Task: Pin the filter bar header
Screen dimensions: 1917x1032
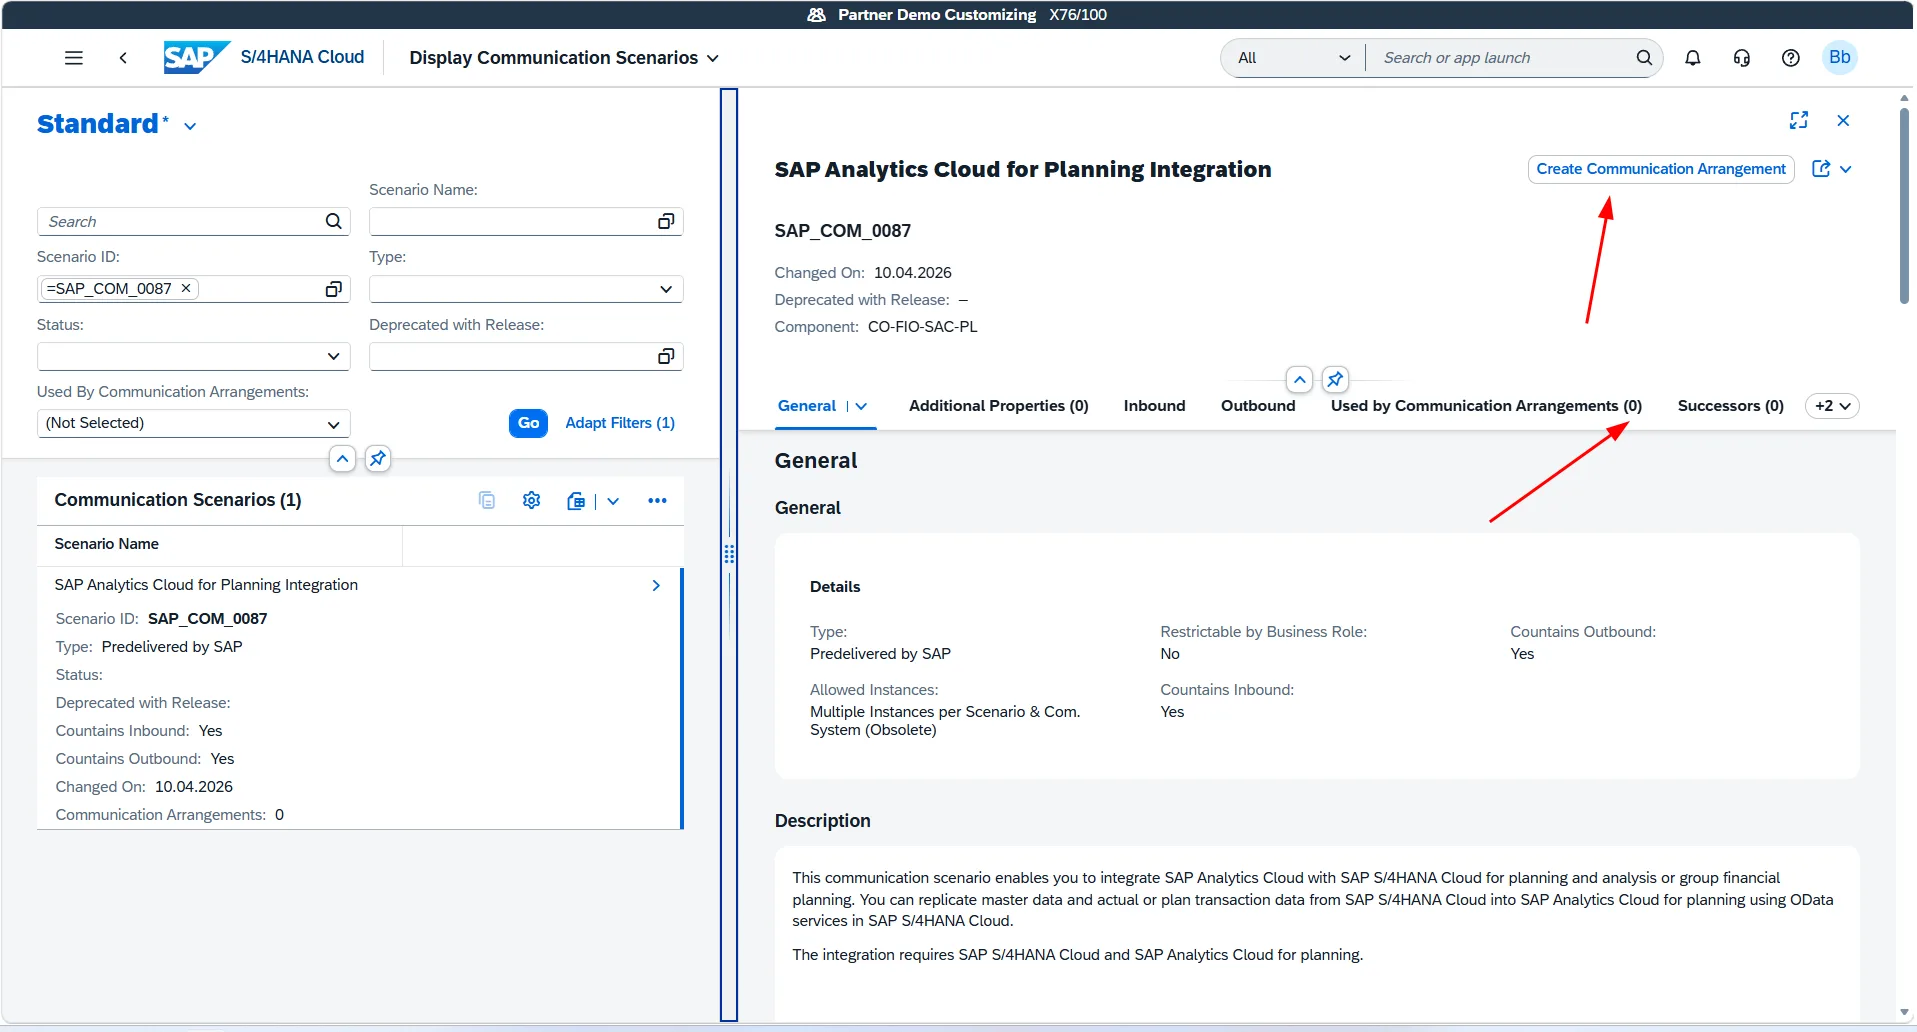Action: (378, 459)
